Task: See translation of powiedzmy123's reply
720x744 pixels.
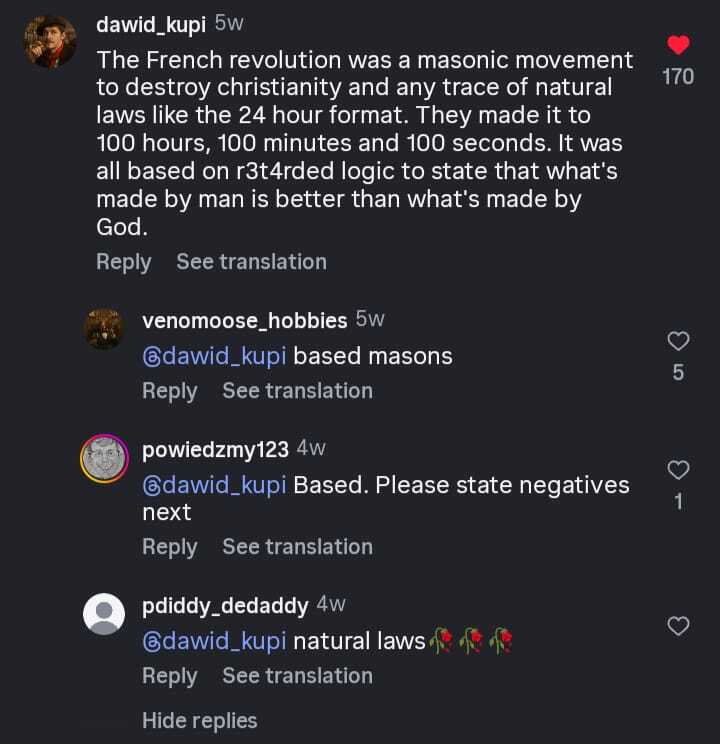Action: [x=297, y=546]
